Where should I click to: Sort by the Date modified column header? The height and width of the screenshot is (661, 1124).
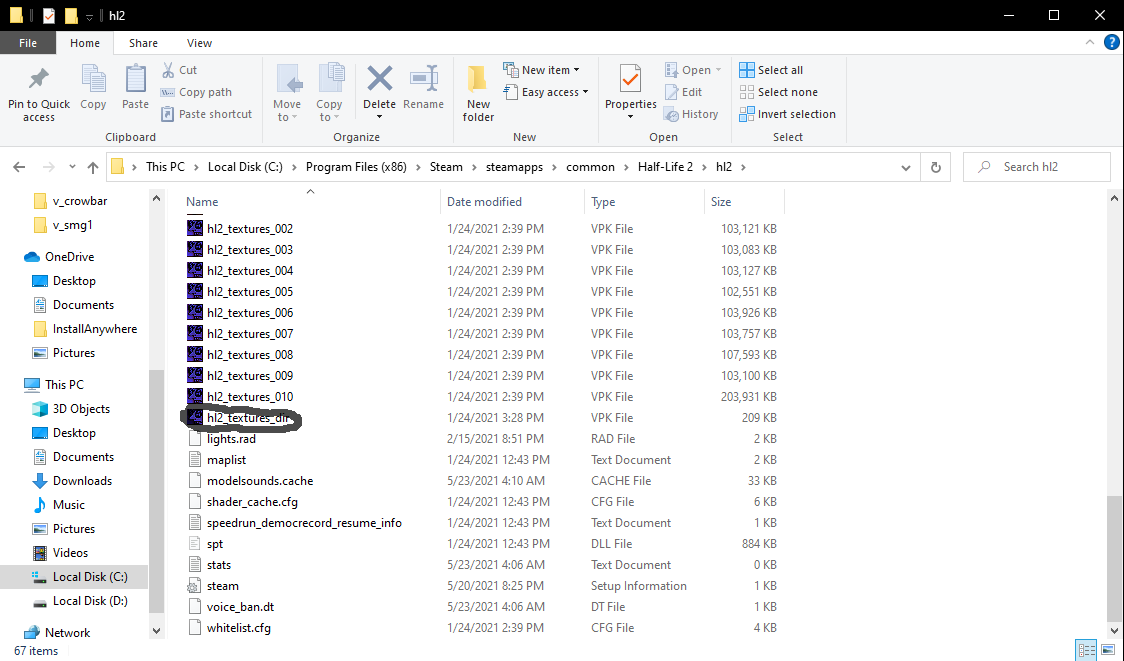tap(484, 202)
